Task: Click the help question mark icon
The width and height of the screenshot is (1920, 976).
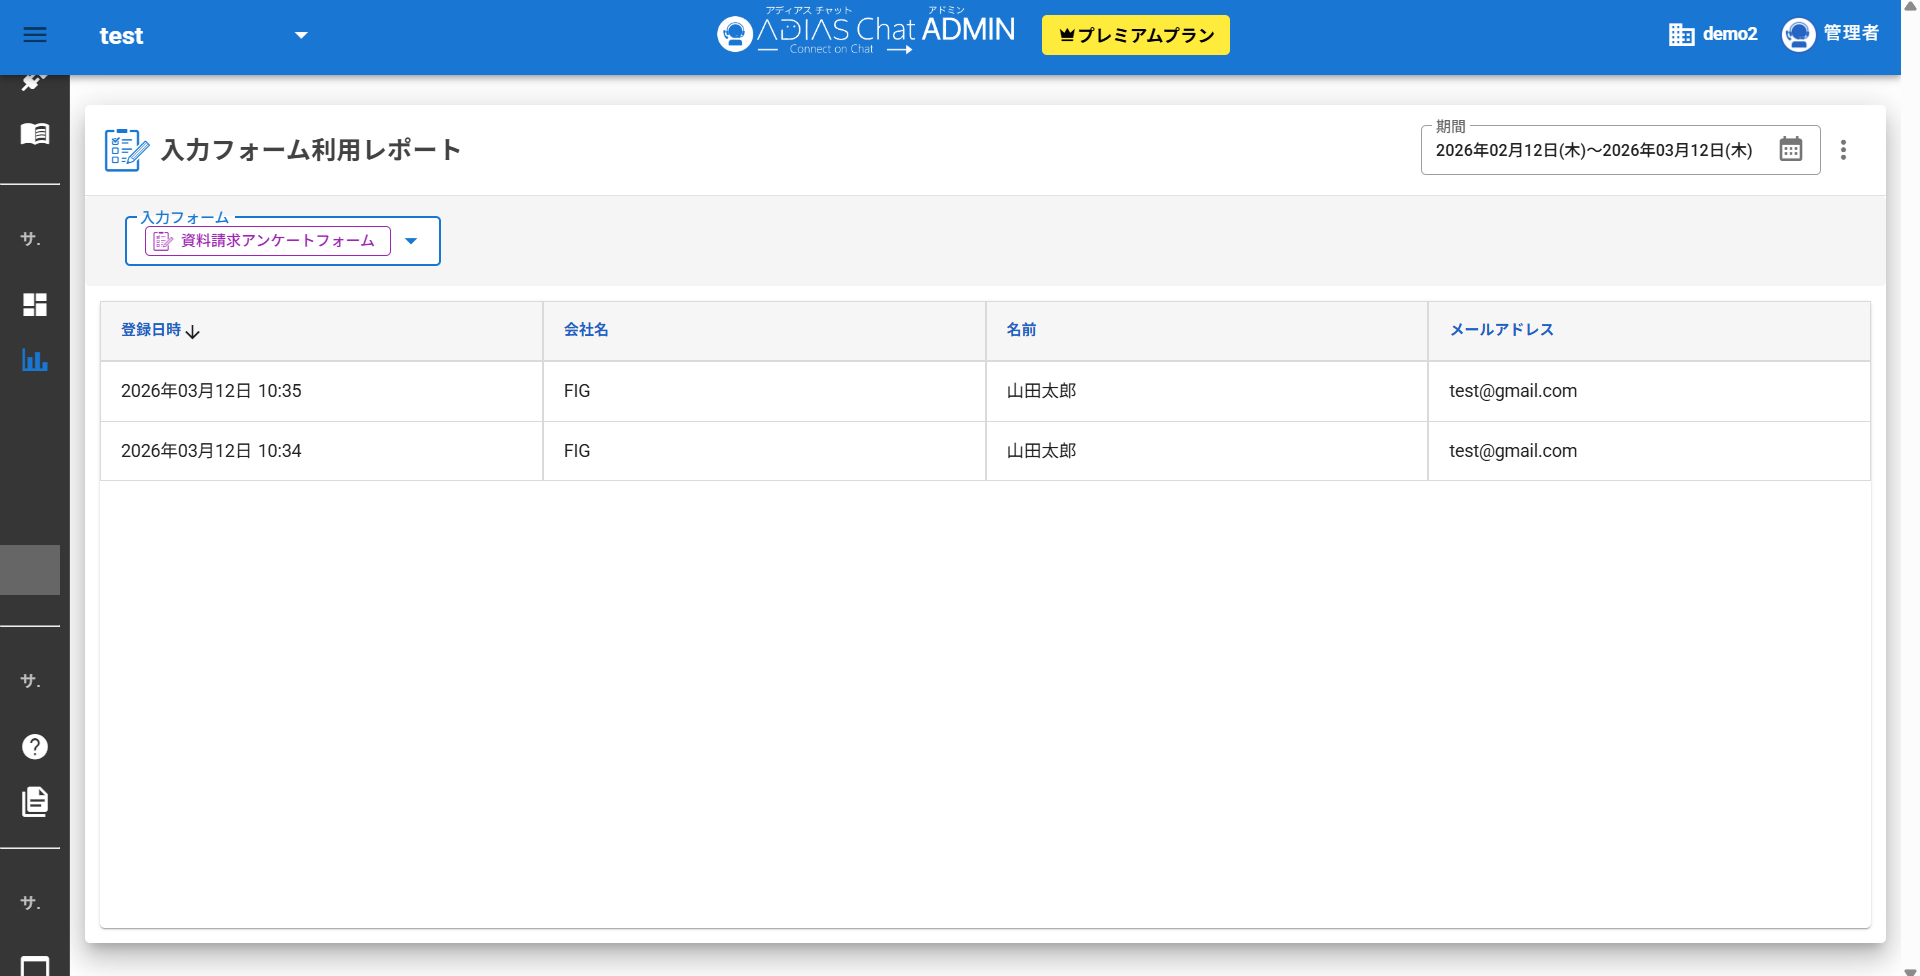Action: 35,747
